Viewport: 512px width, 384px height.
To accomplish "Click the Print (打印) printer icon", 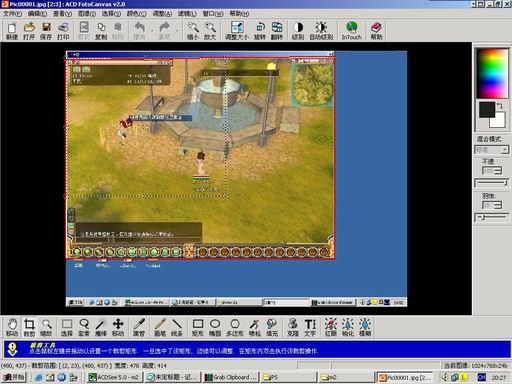I will [x=63, y=30].
